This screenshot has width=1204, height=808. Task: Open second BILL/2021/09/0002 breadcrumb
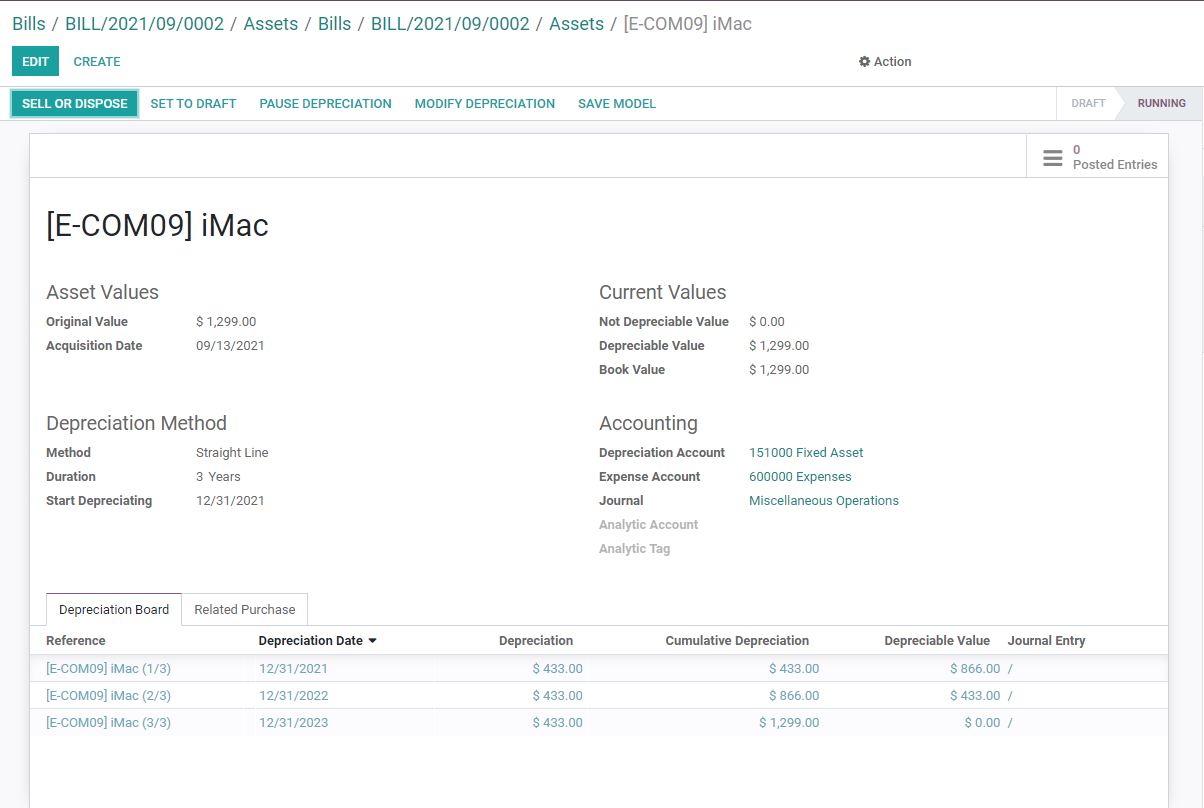pyautogui.click(x=450, y=24)
